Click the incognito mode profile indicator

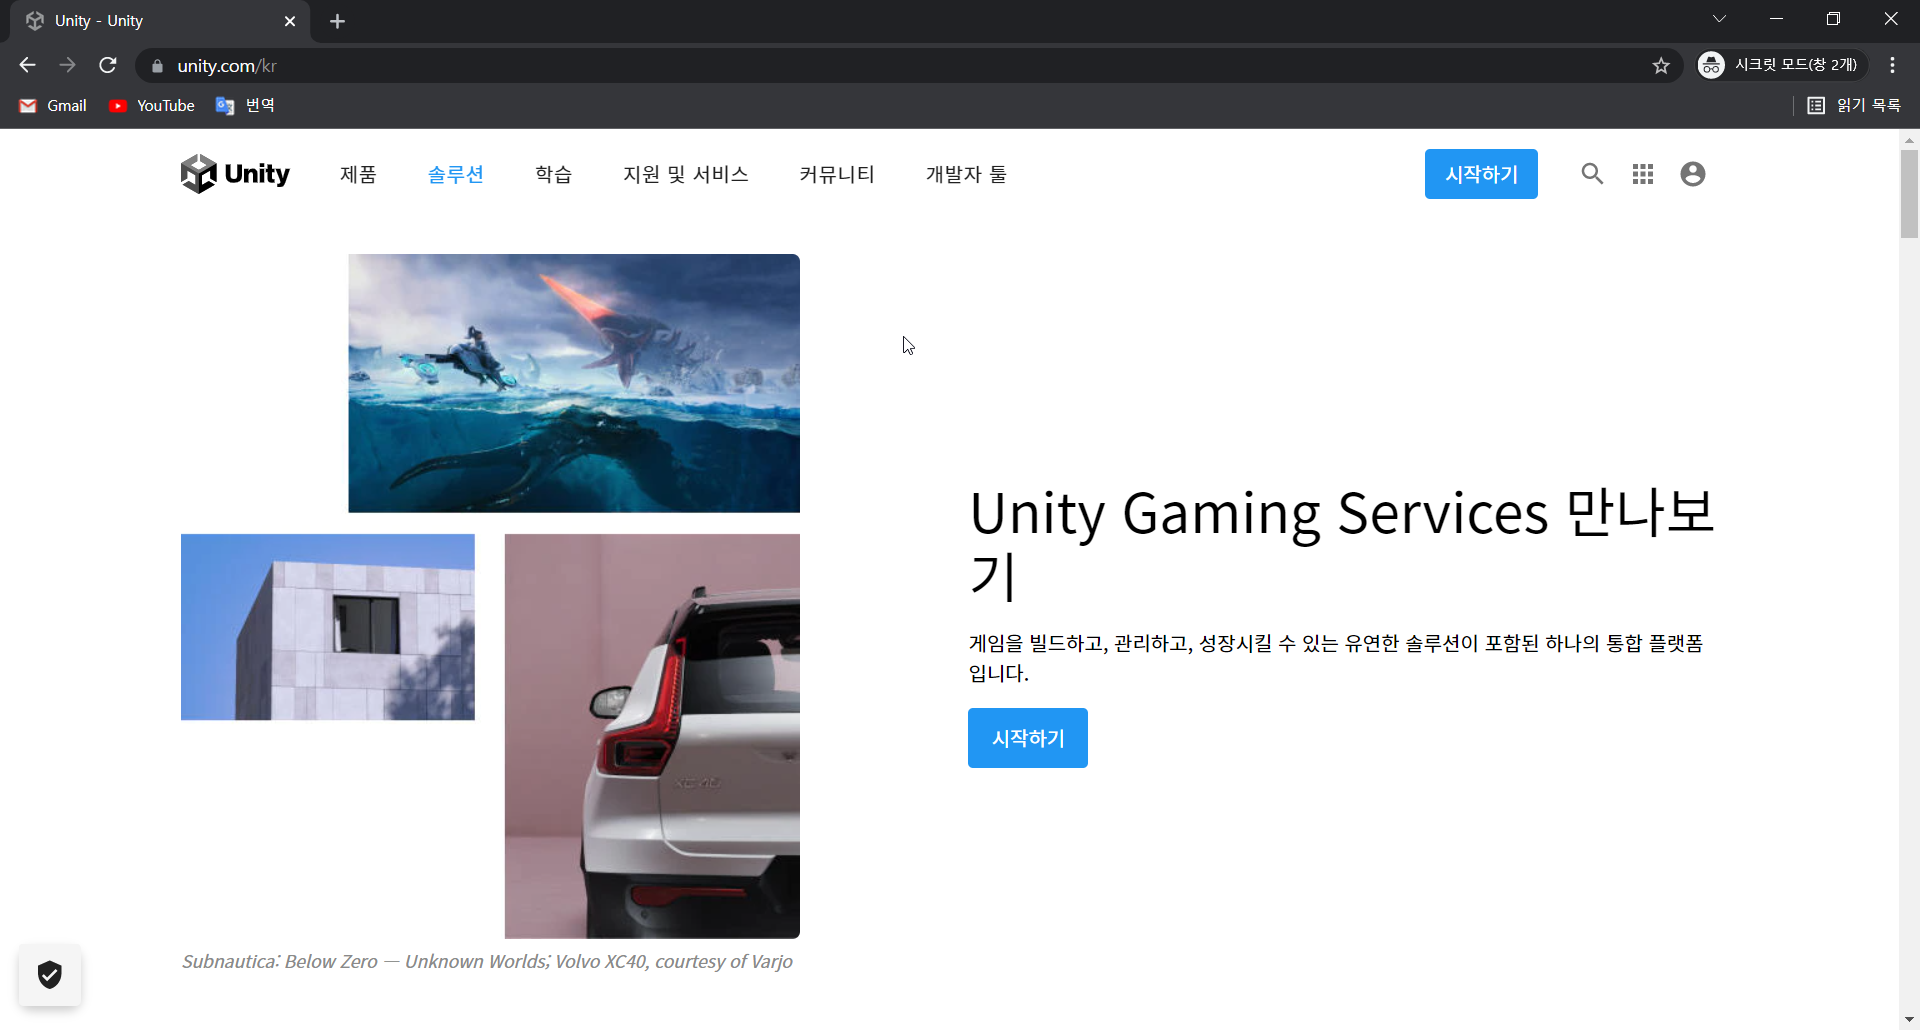click(1782, 65)
